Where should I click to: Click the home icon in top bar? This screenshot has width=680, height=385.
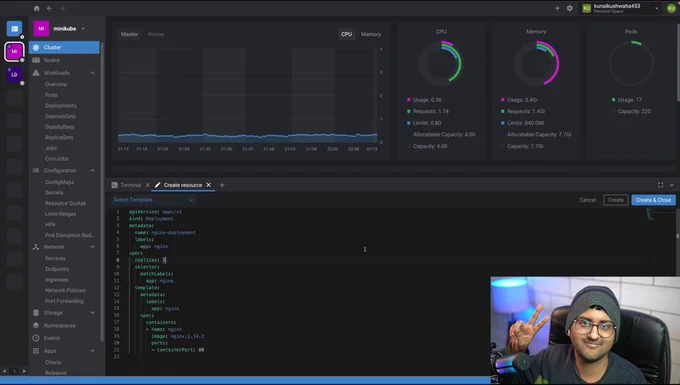point(36,8)
